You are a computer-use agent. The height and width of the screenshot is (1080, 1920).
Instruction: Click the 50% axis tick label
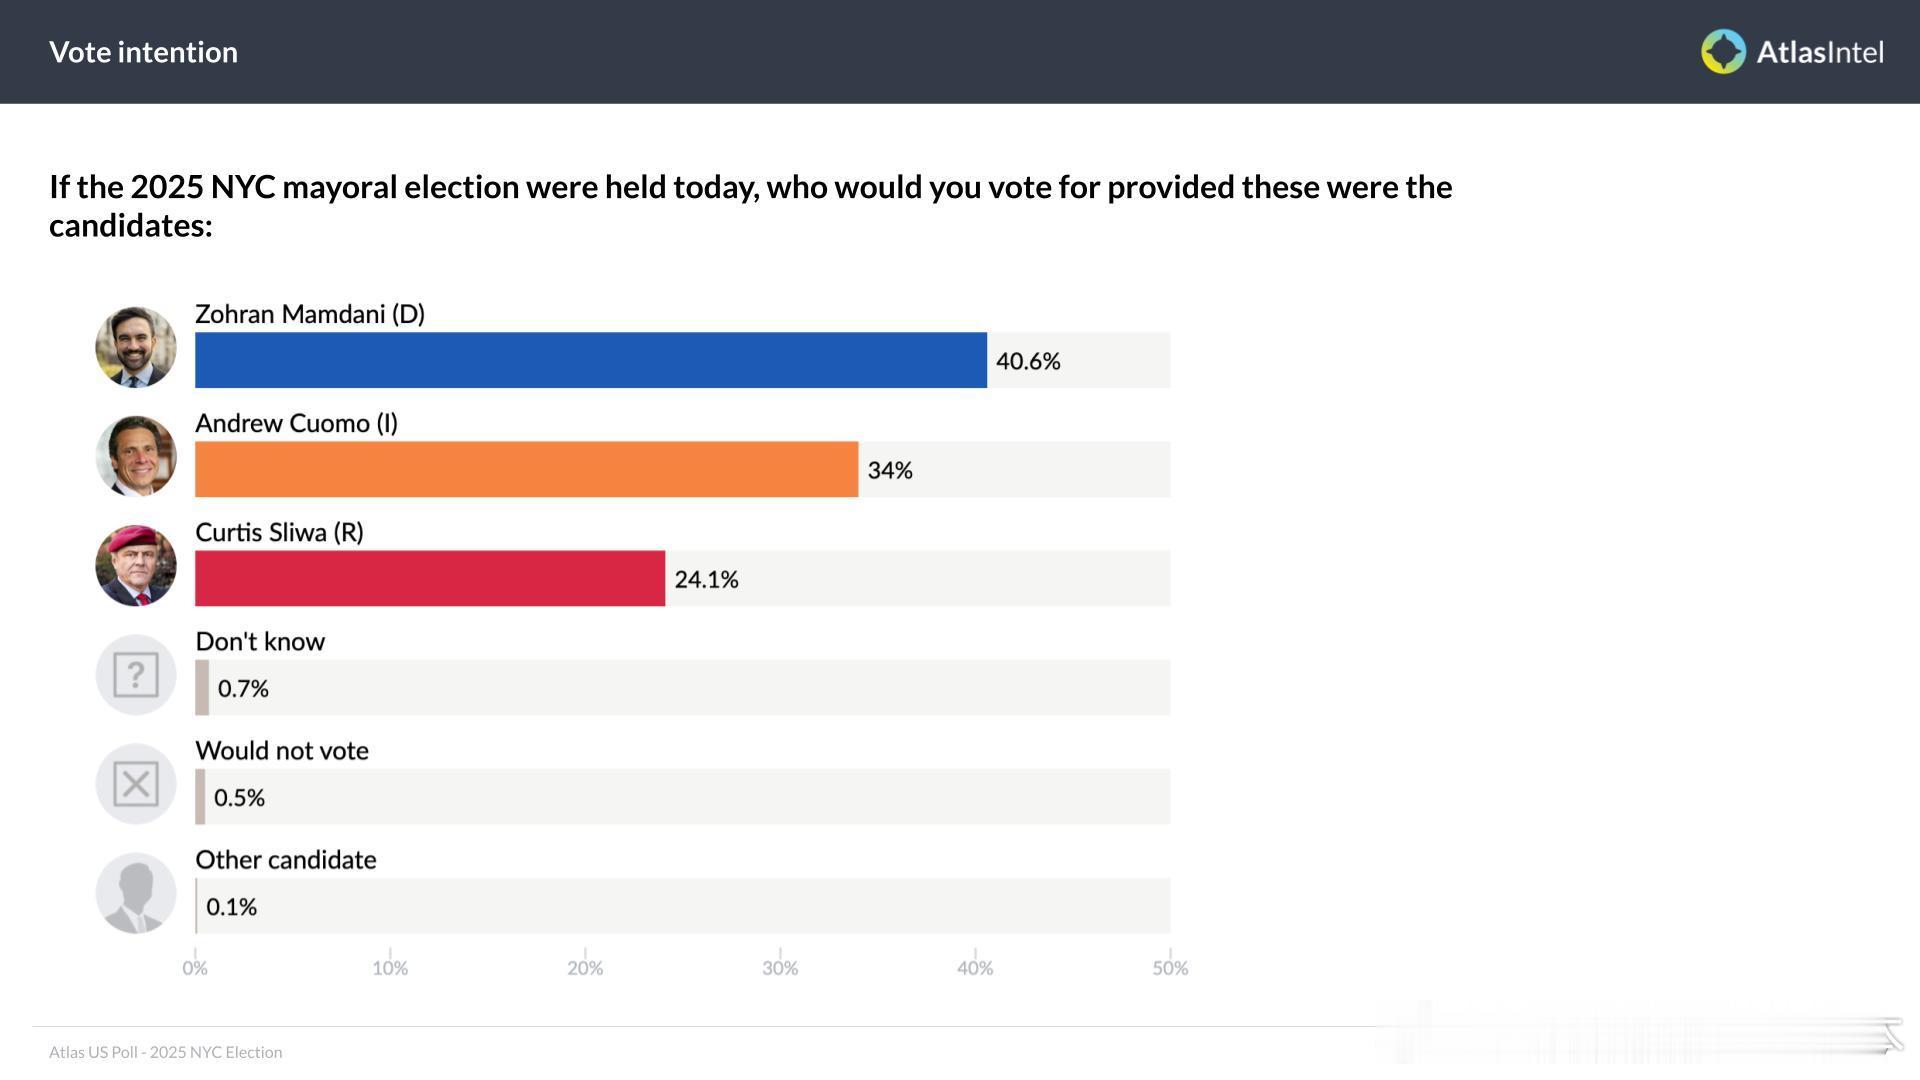click(x=1170, y=968)
